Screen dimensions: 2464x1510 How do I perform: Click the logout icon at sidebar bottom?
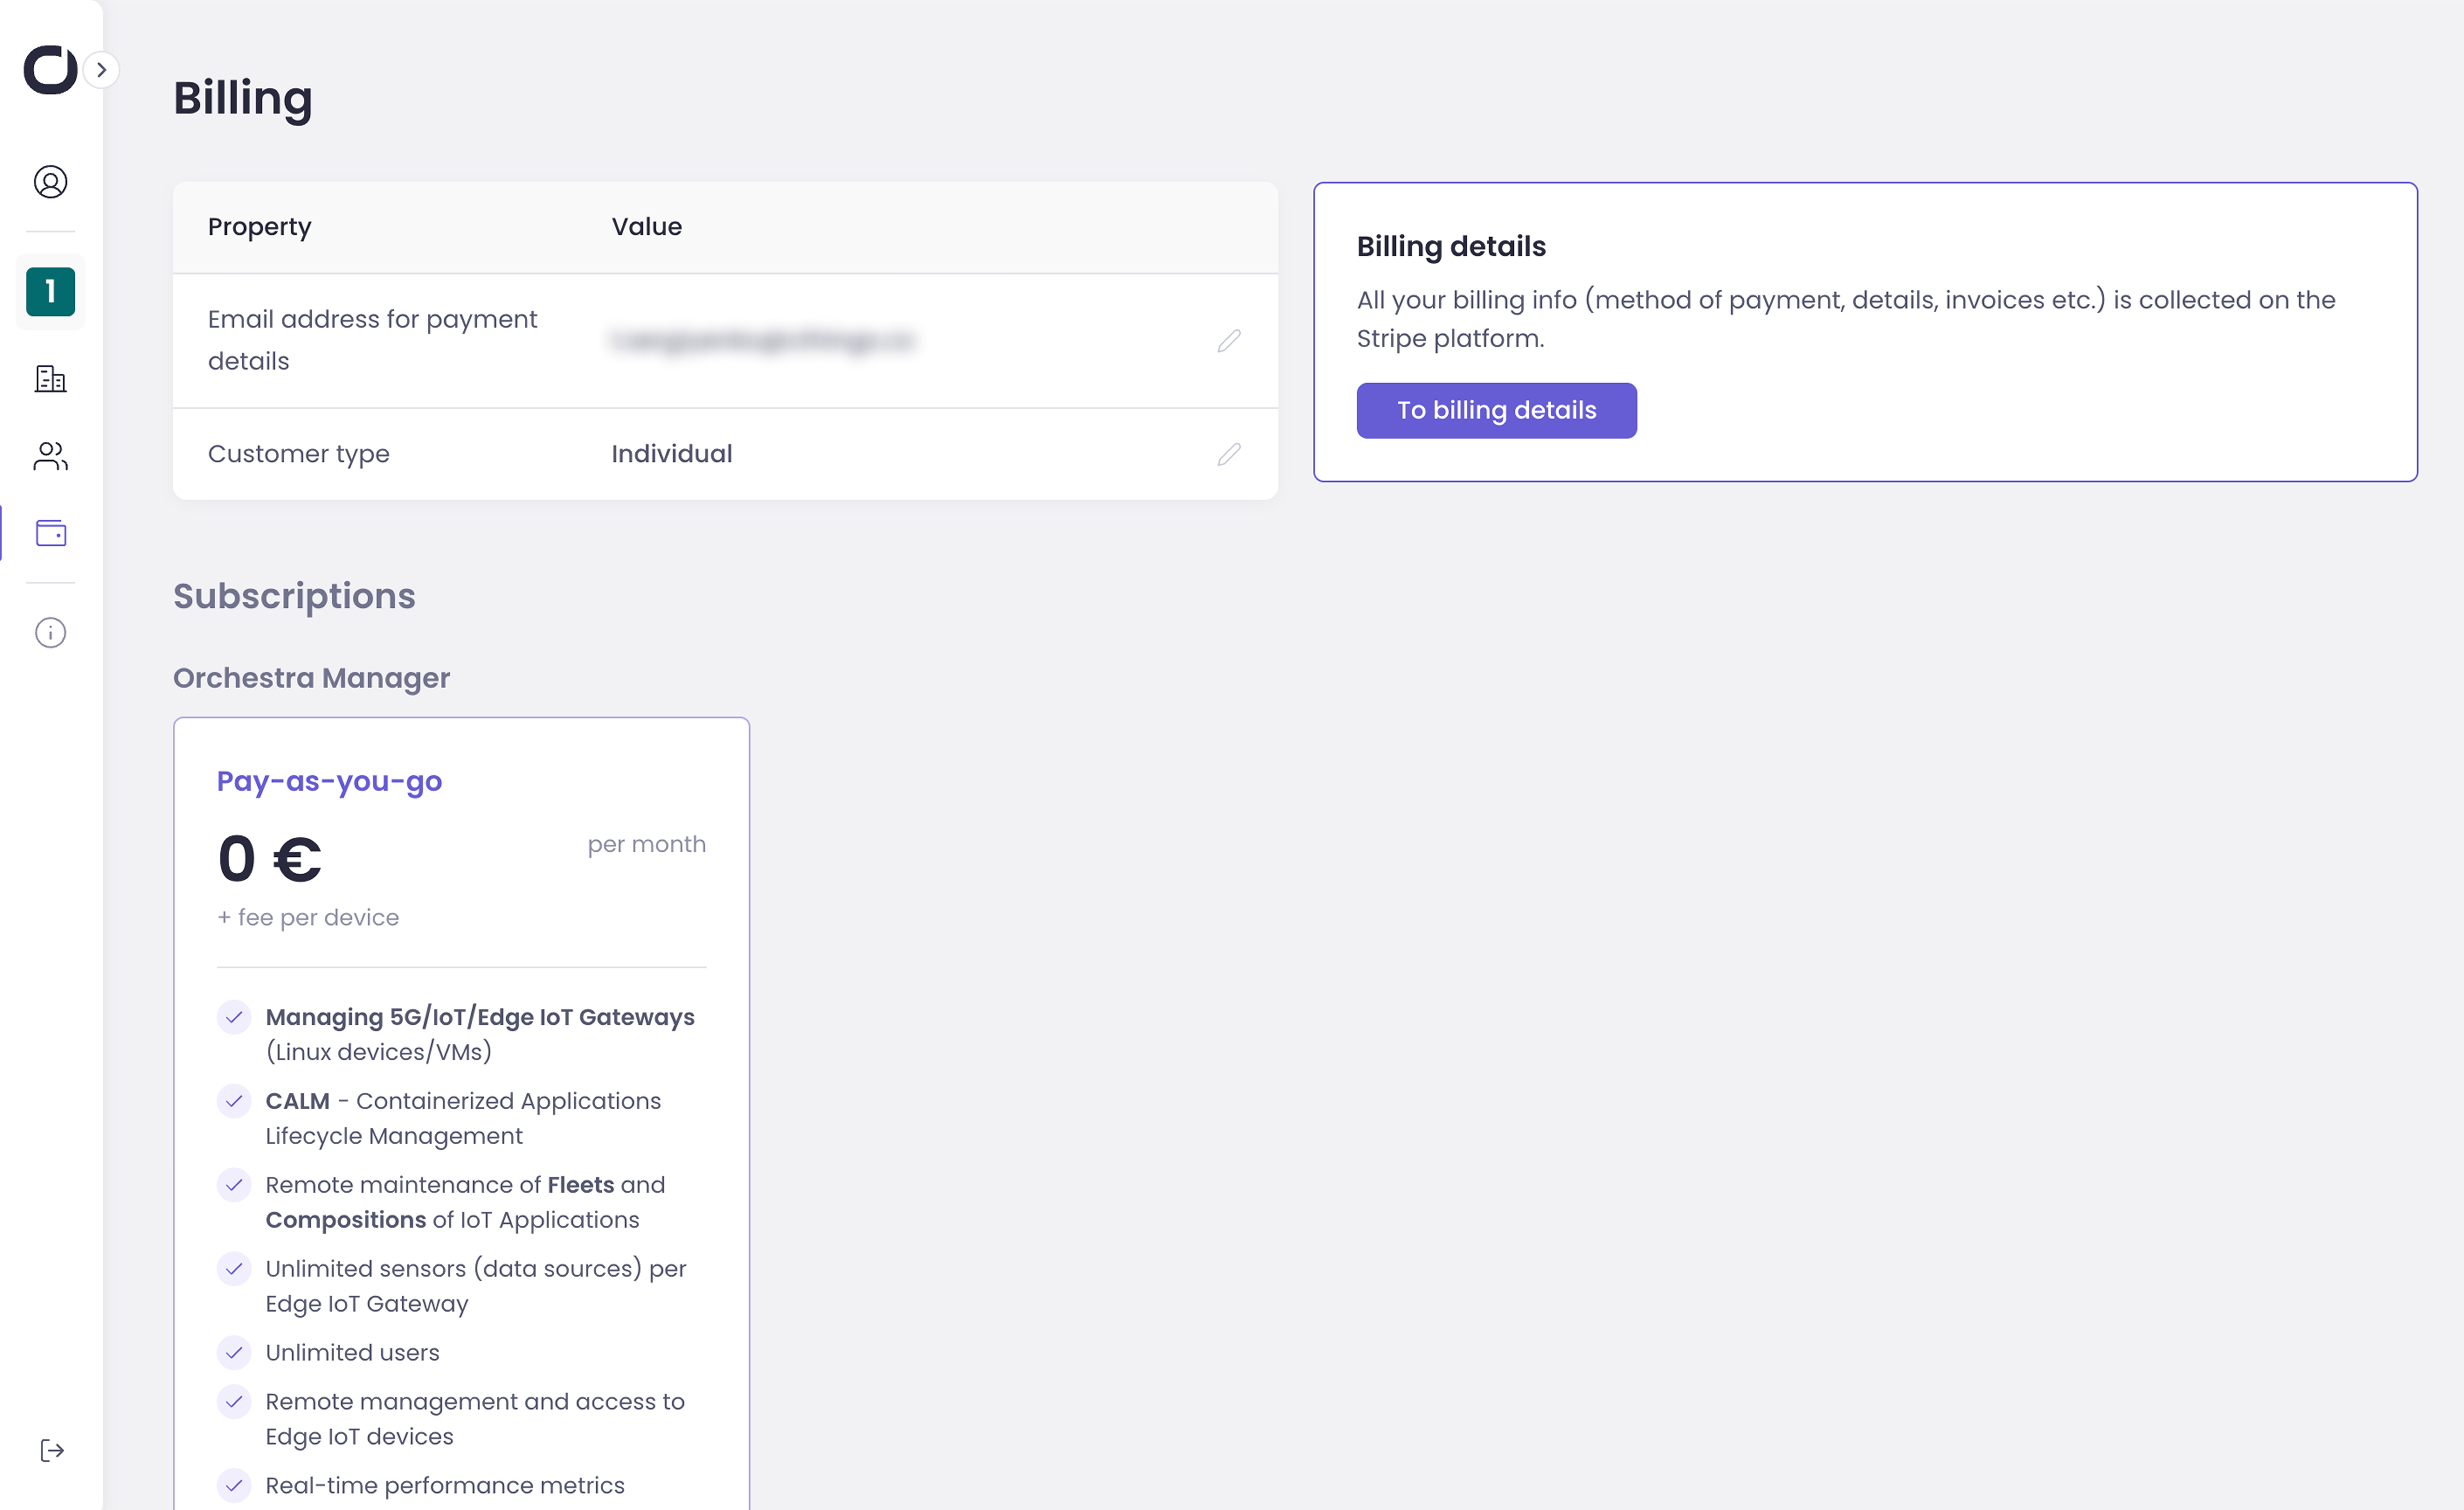pos(52,1451)
